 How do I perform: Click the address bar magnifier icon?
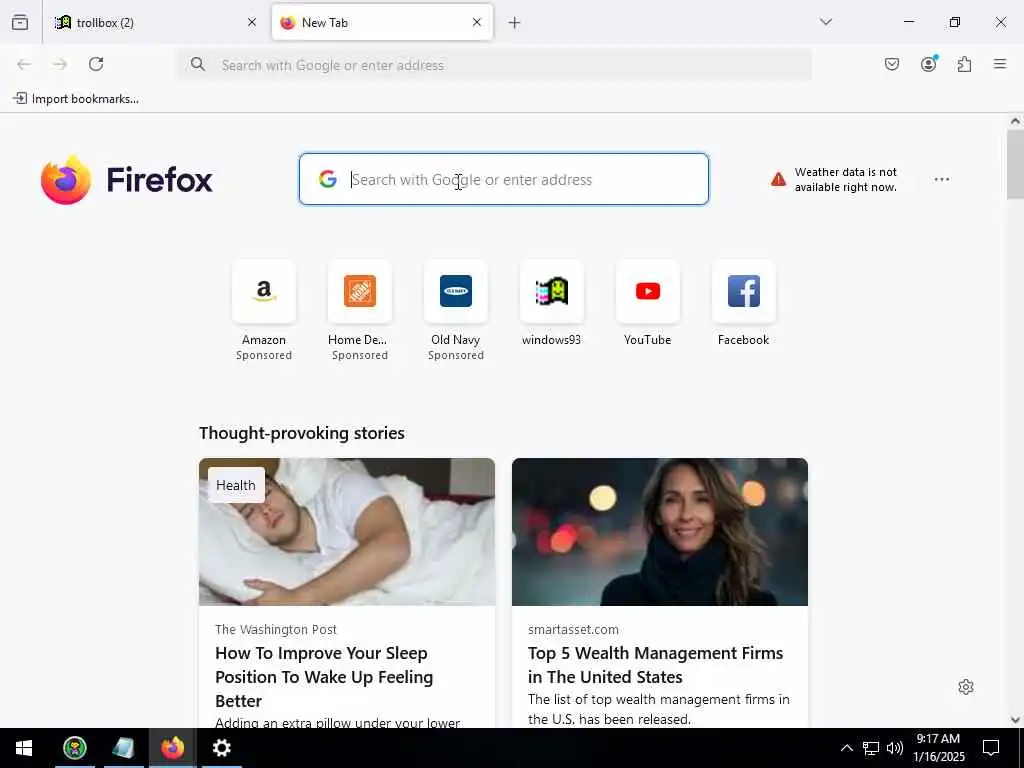(x=198, y=64)
